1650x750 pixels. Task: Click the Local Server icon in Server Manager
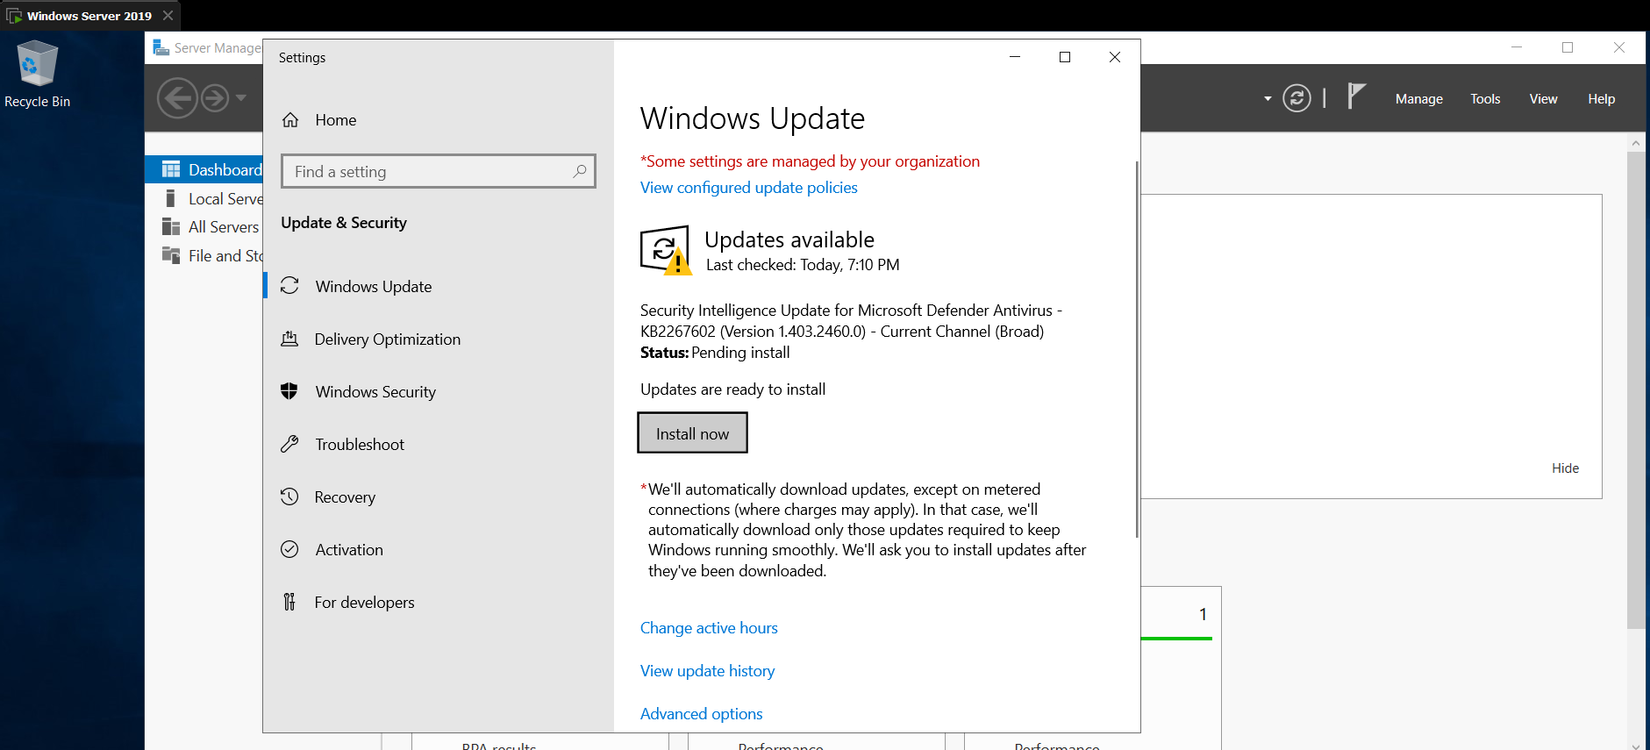pos(171,199)
